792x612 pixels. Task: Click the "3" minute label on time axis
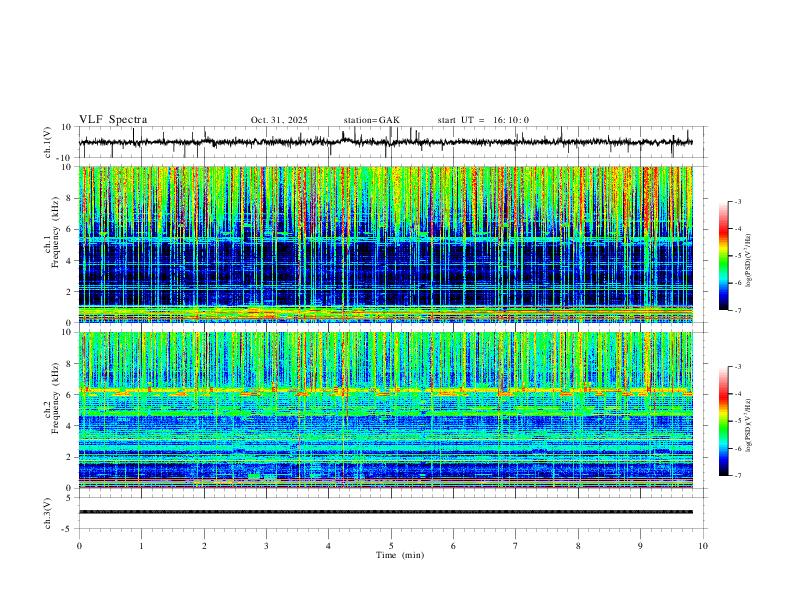(x=266, y=546)
